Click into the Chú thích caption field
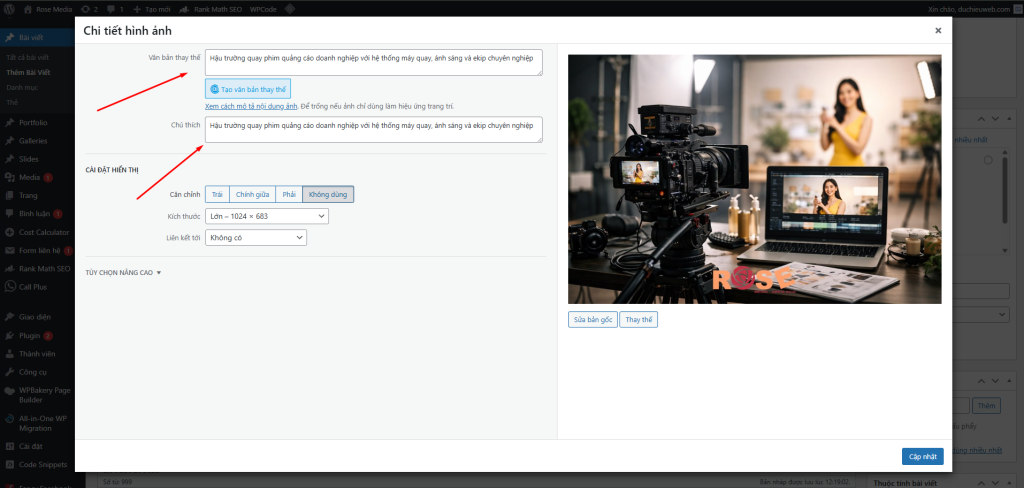The image size is (1024, 488). click(x=373, y=129)
